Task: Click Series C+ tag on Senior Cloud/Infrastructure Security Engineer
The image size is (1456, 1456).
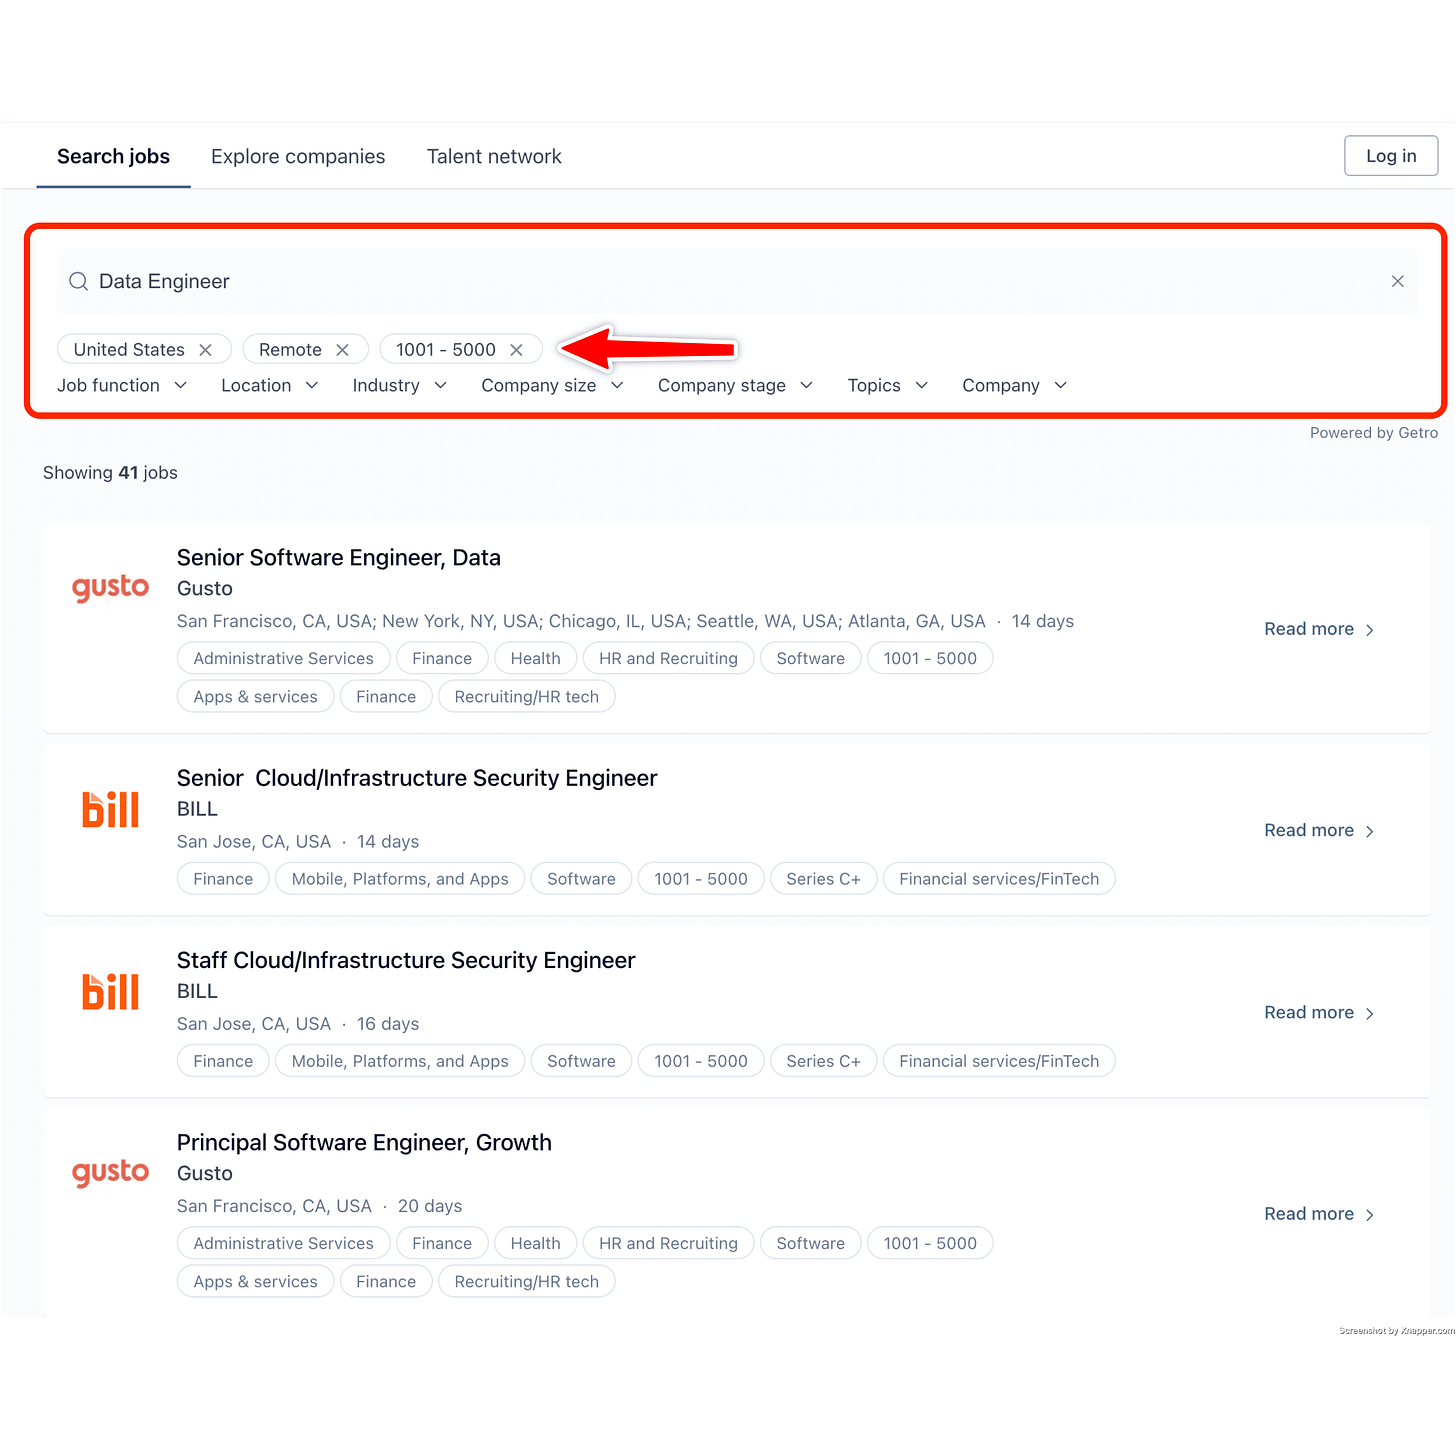Action: tap(823, 879)
